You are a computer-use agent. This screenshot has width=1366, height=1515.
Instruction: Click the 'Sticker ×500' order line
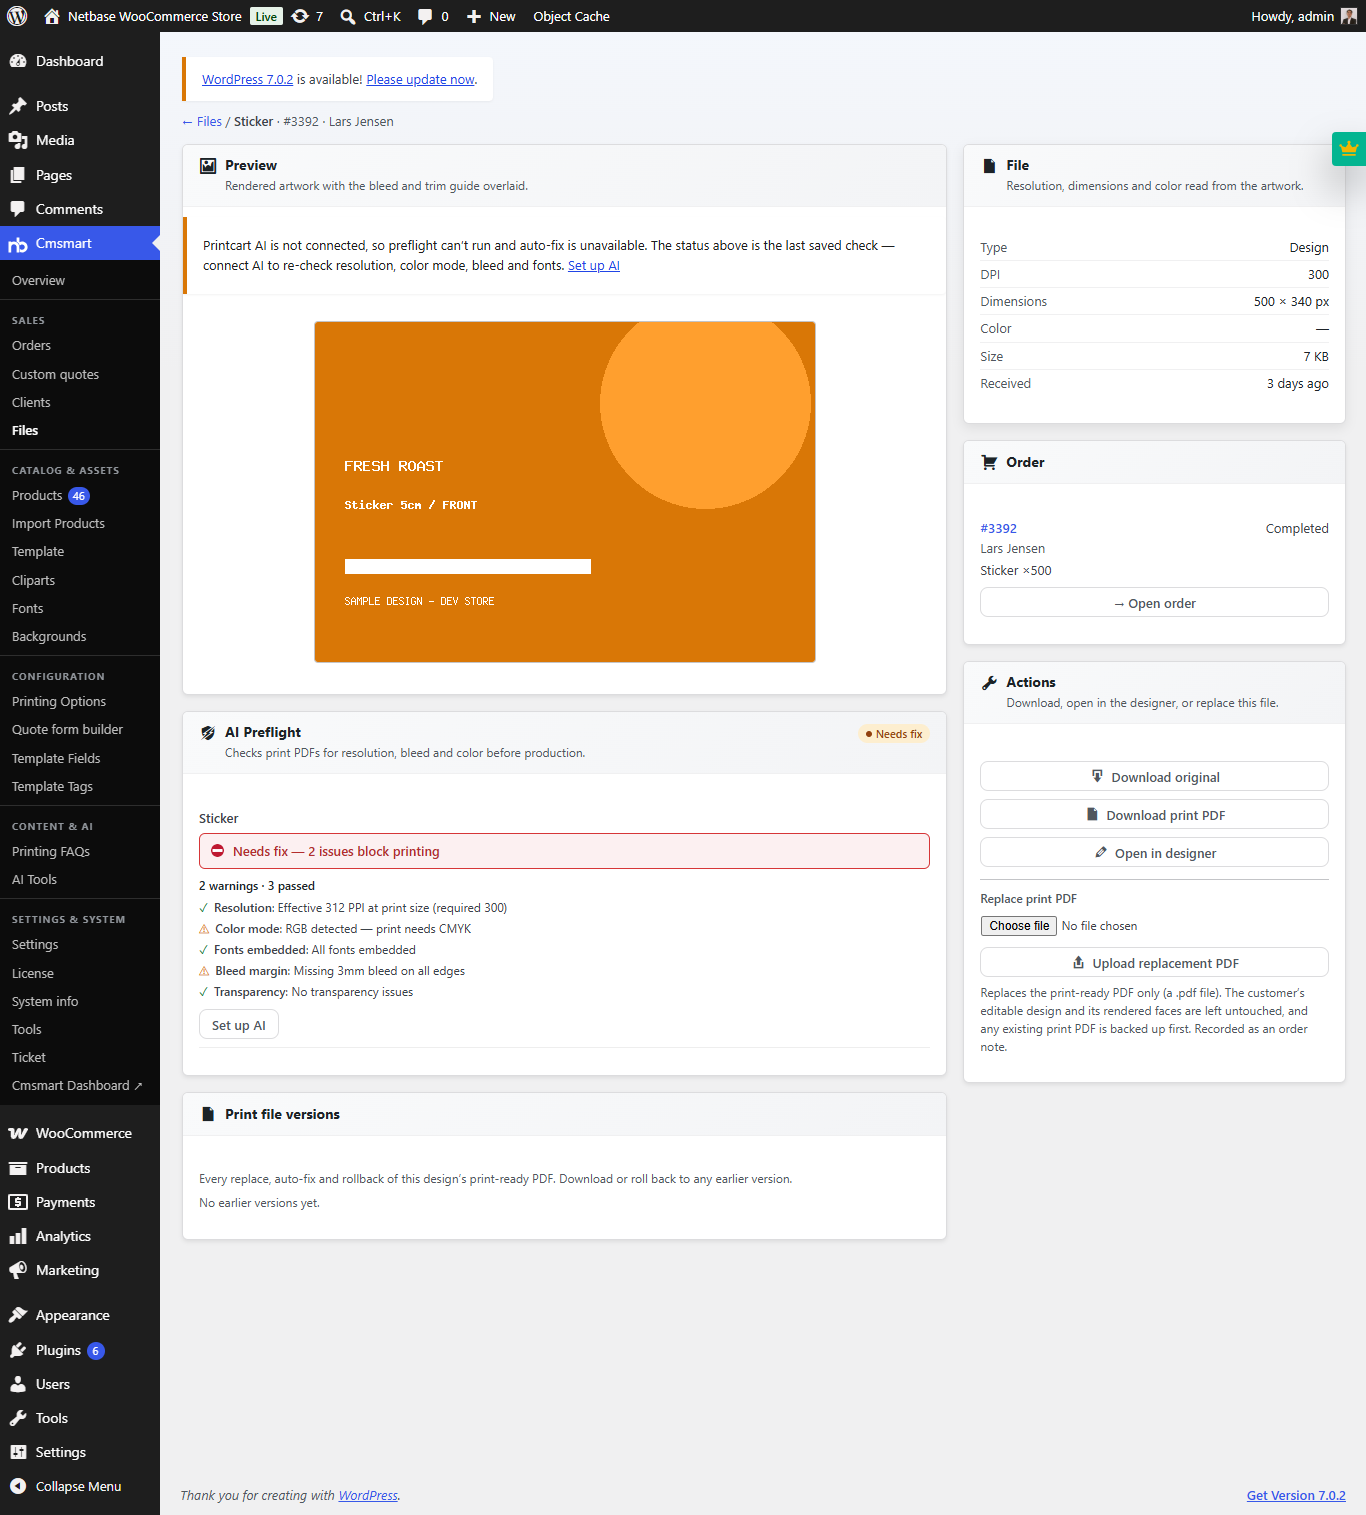click(x=1016, y=570)
